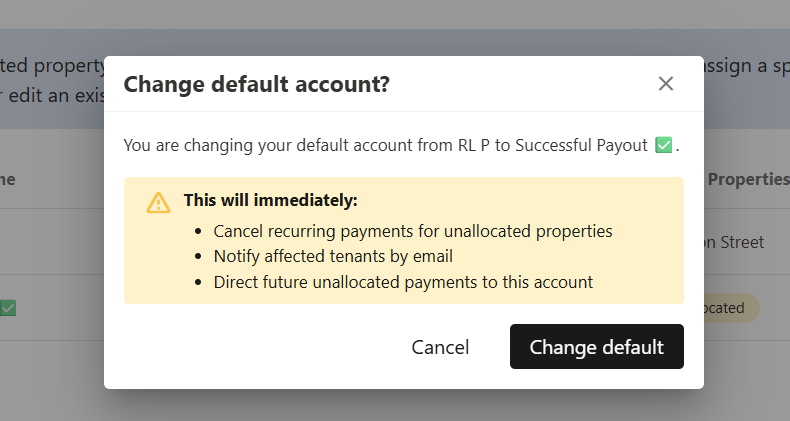Click green checkmark in background table row

(8, 308)
